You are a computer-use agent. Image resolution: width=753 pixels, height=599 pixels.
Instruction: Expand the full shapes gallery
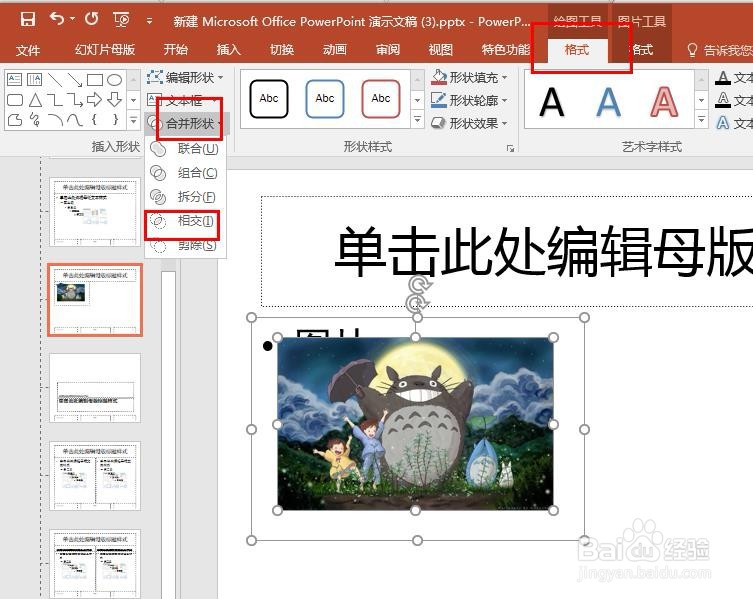coord(134,120)
